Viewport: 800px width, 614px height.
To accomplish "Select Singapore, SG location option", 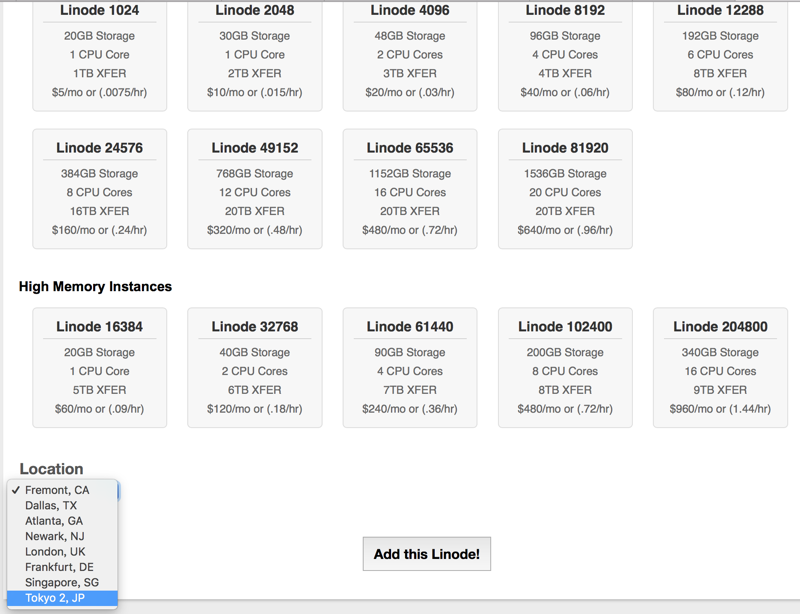I will (62, 582).
